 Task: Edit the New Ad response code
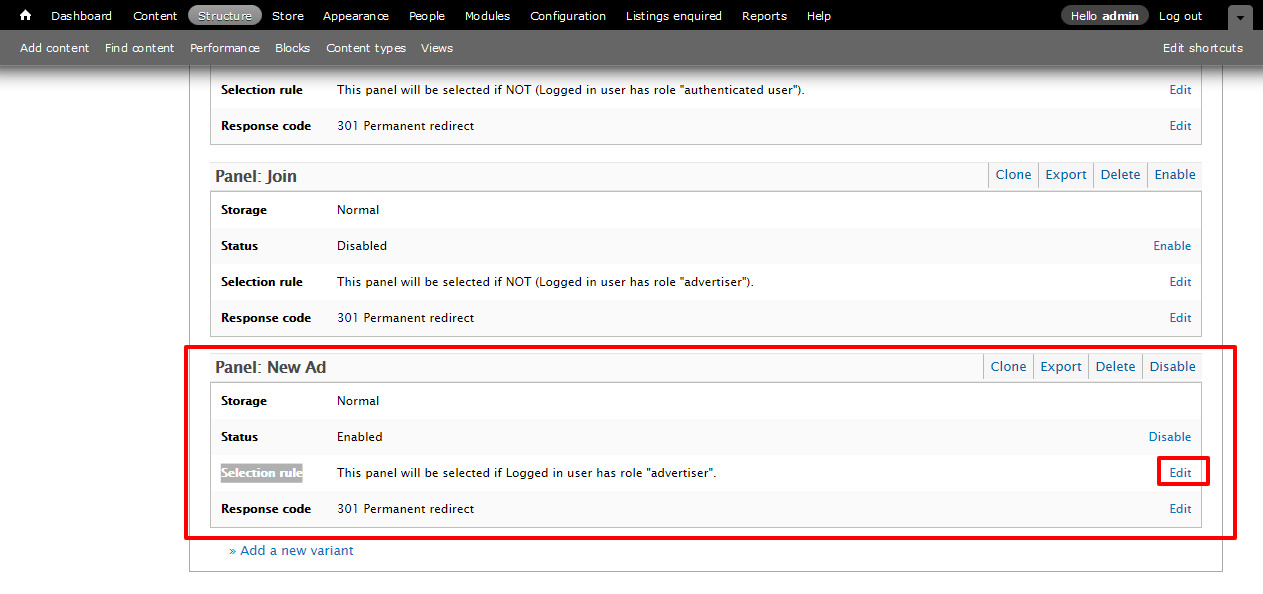point(1181,509)
